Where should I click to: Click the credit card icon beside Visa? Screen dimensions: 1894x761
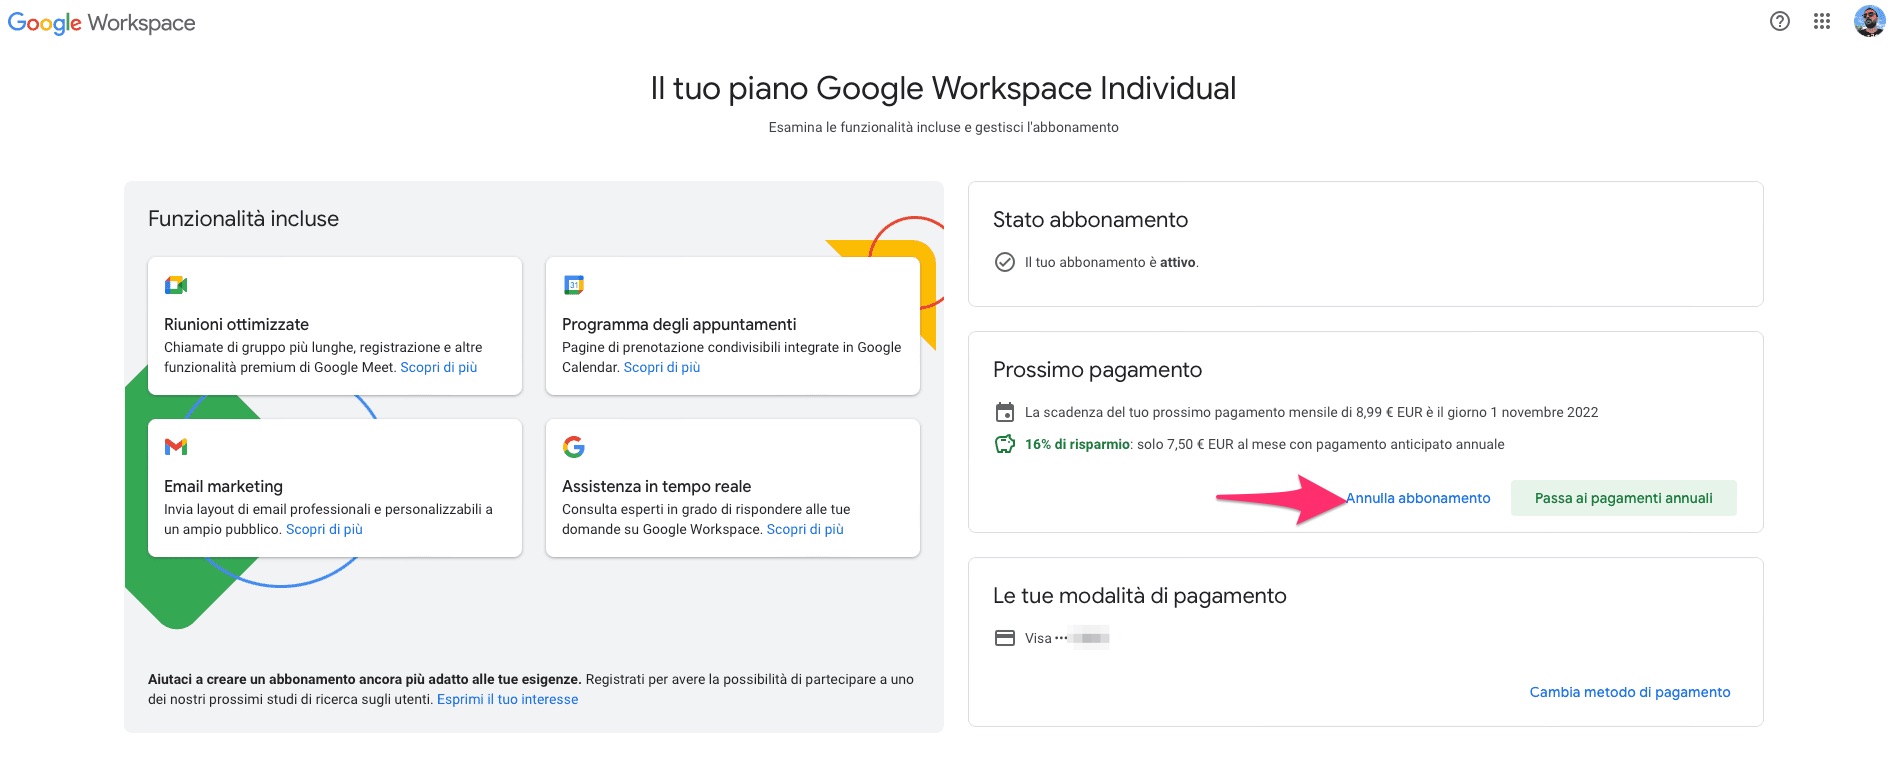point(1005,638)
